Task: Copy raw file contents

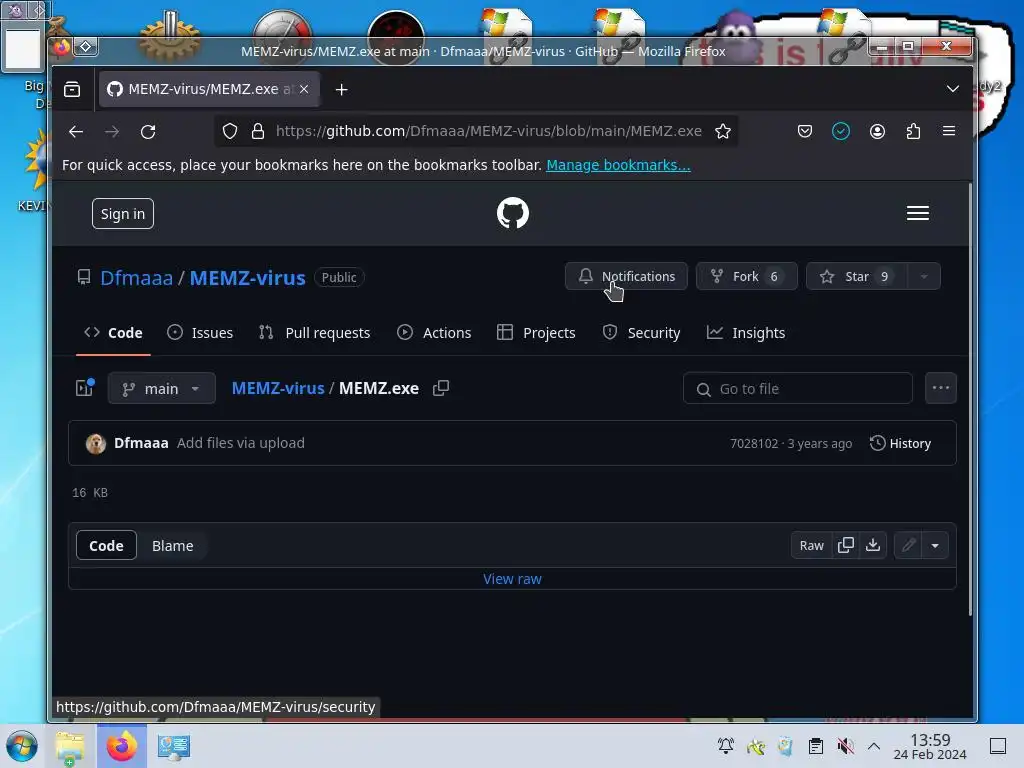Action: pos(846,545)
